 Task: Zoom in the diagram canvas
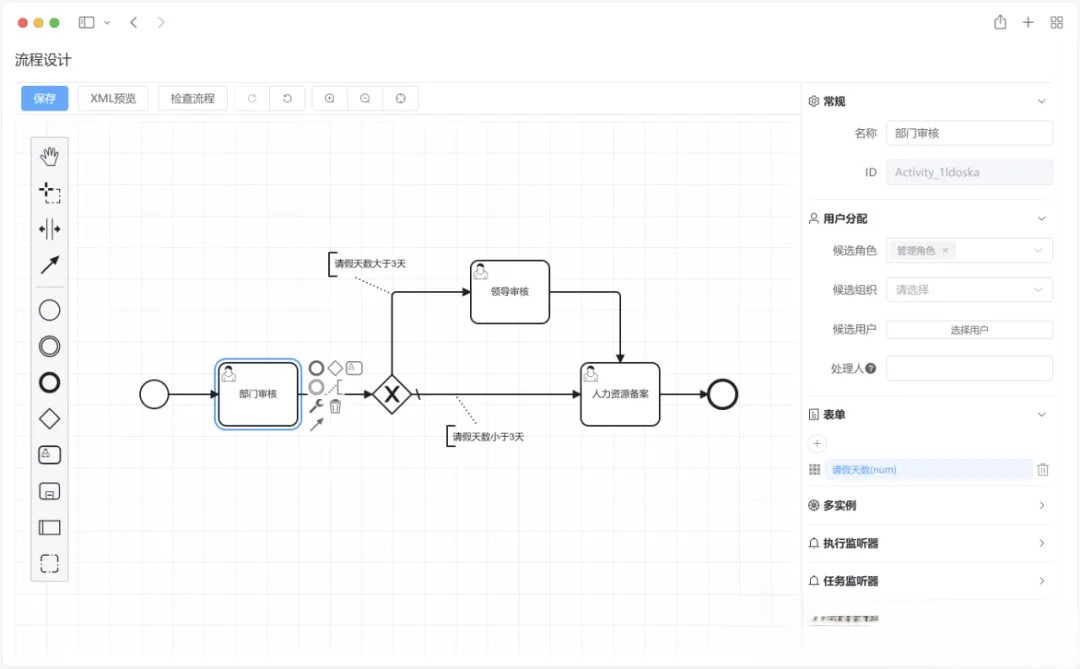click(x=330, y=99)
